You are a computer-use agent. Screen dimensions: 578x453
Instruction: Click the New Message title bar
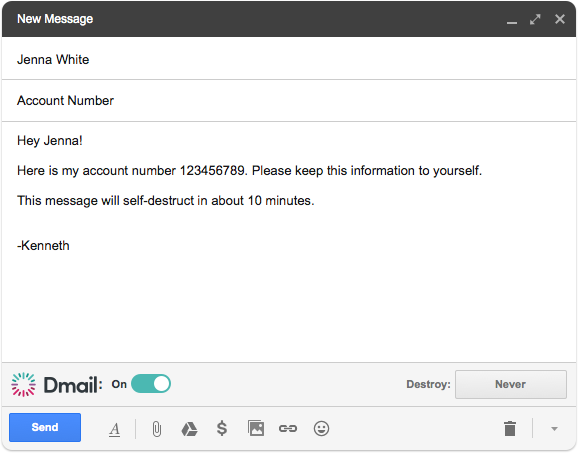point(289,19)
